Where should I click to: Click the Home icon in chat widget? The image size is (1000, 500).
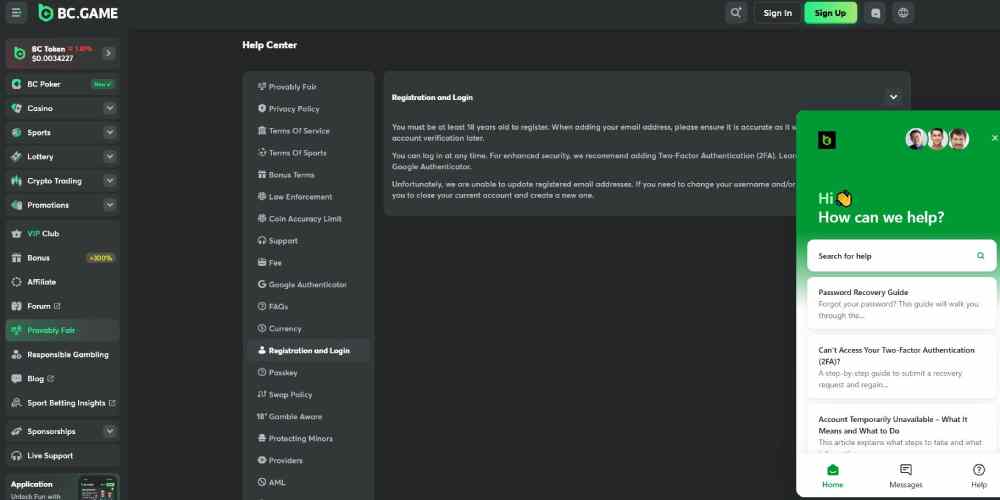(832, 475)
